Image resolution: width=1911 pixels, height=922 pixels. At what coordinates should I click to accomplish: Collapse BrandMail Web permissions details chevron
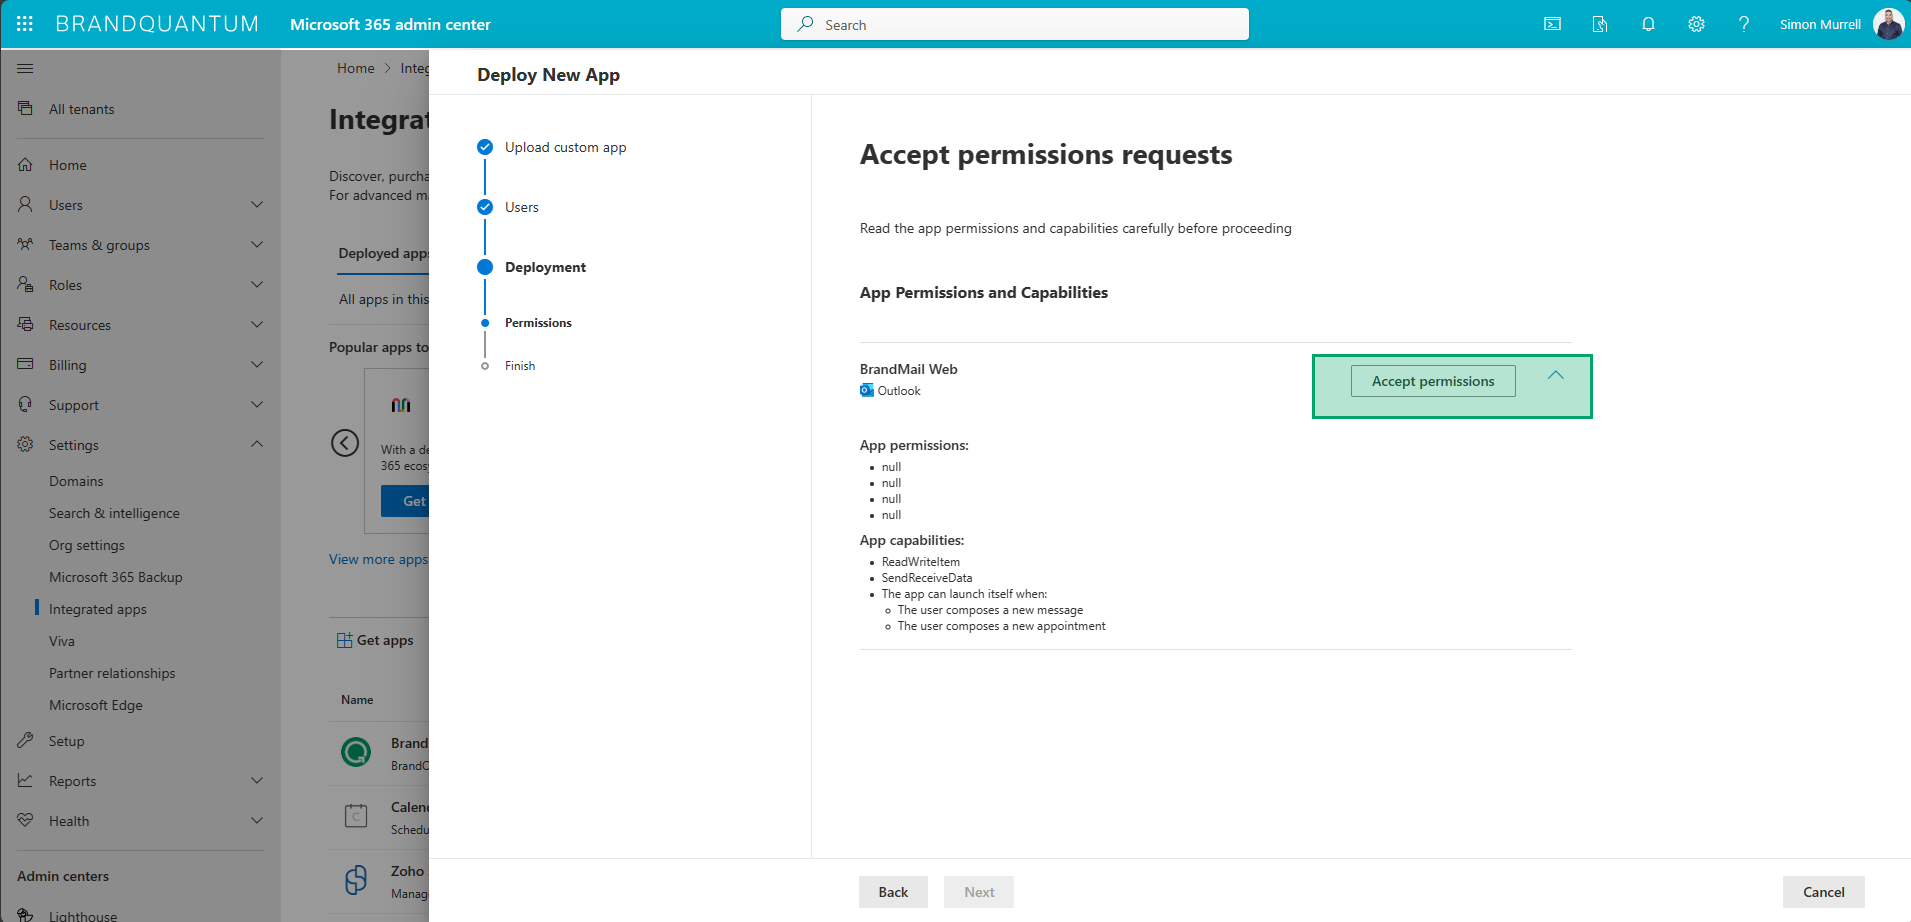pos(1556,375)
